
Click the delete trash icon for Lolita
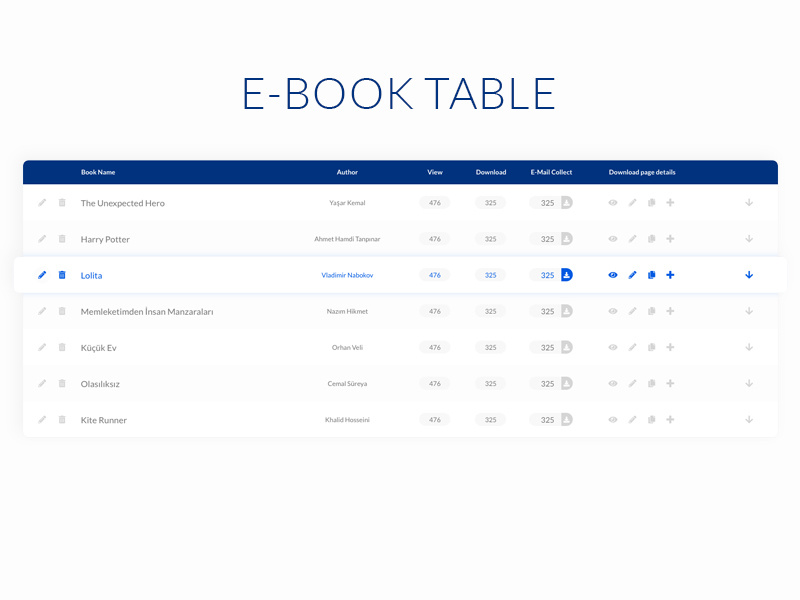62,275
